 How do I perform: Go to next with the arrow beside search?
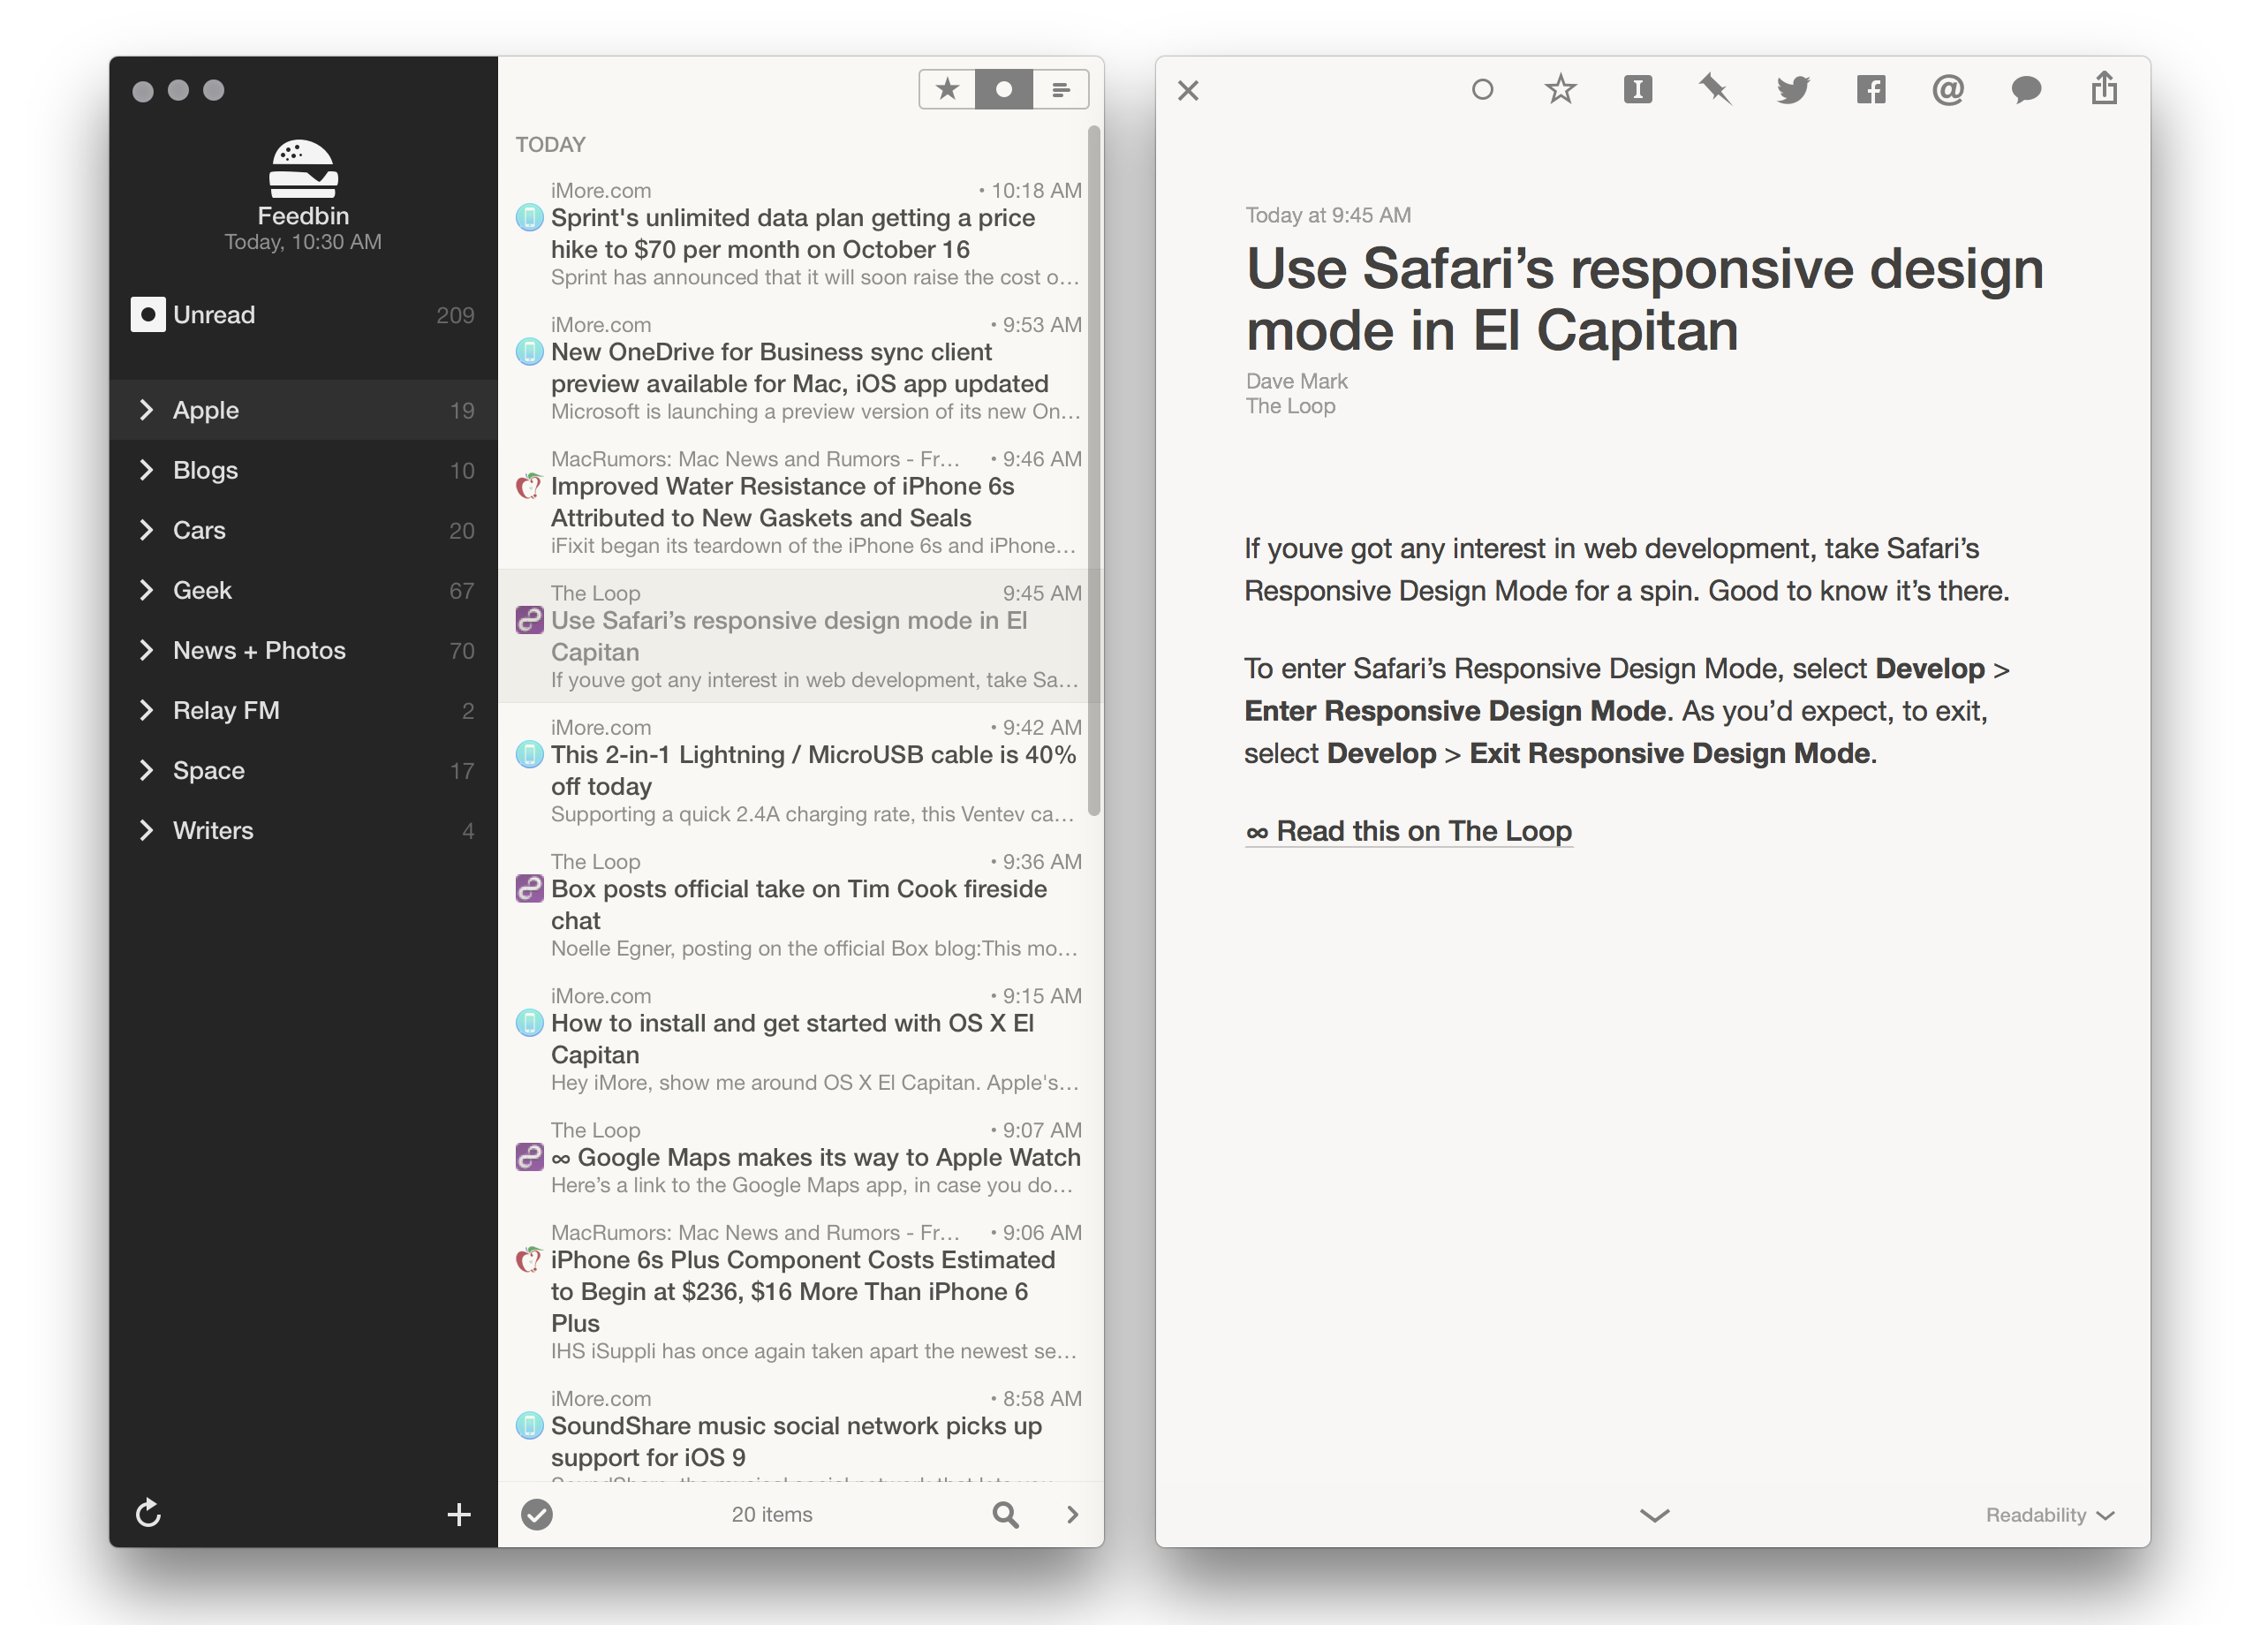point(1072,1514)
